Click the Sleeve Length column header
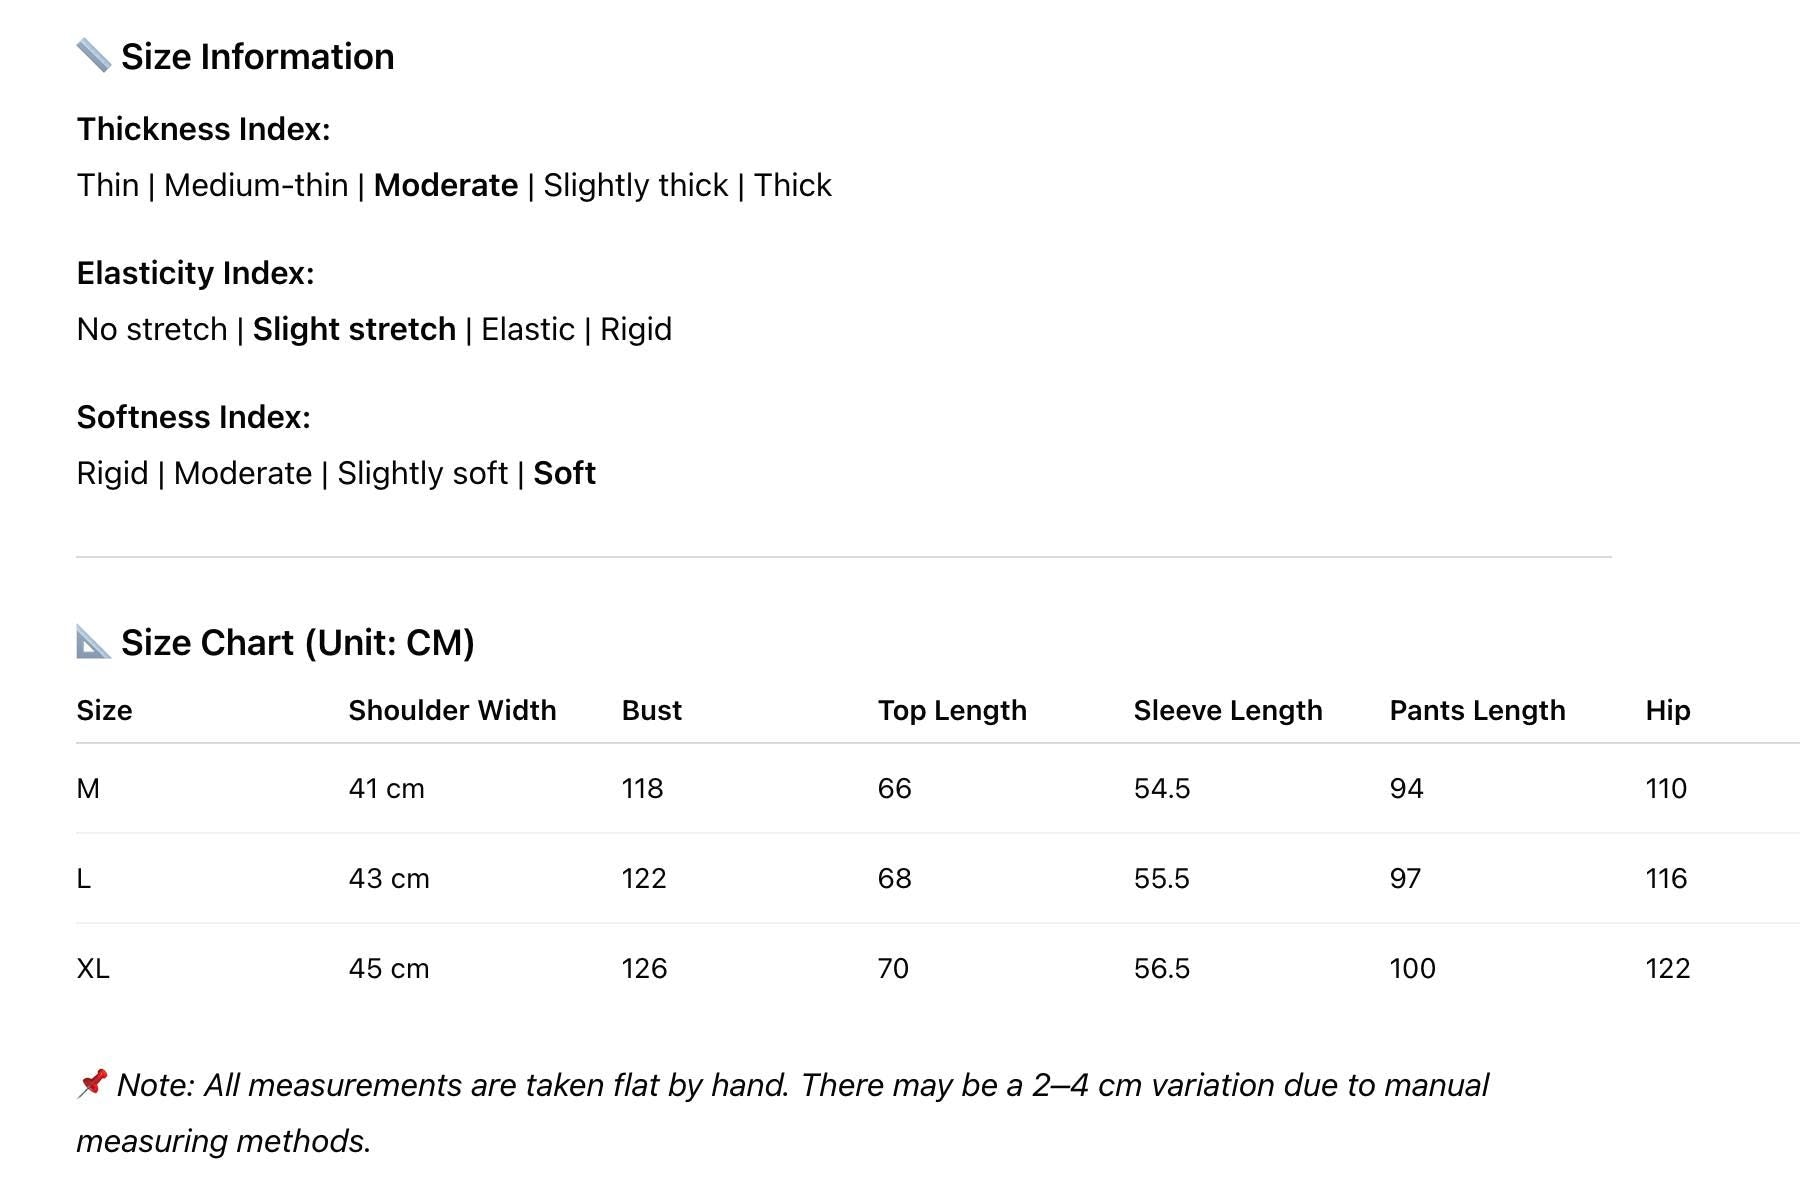The width and height of the screenshot is (1800, 1204). (1227, 711)
